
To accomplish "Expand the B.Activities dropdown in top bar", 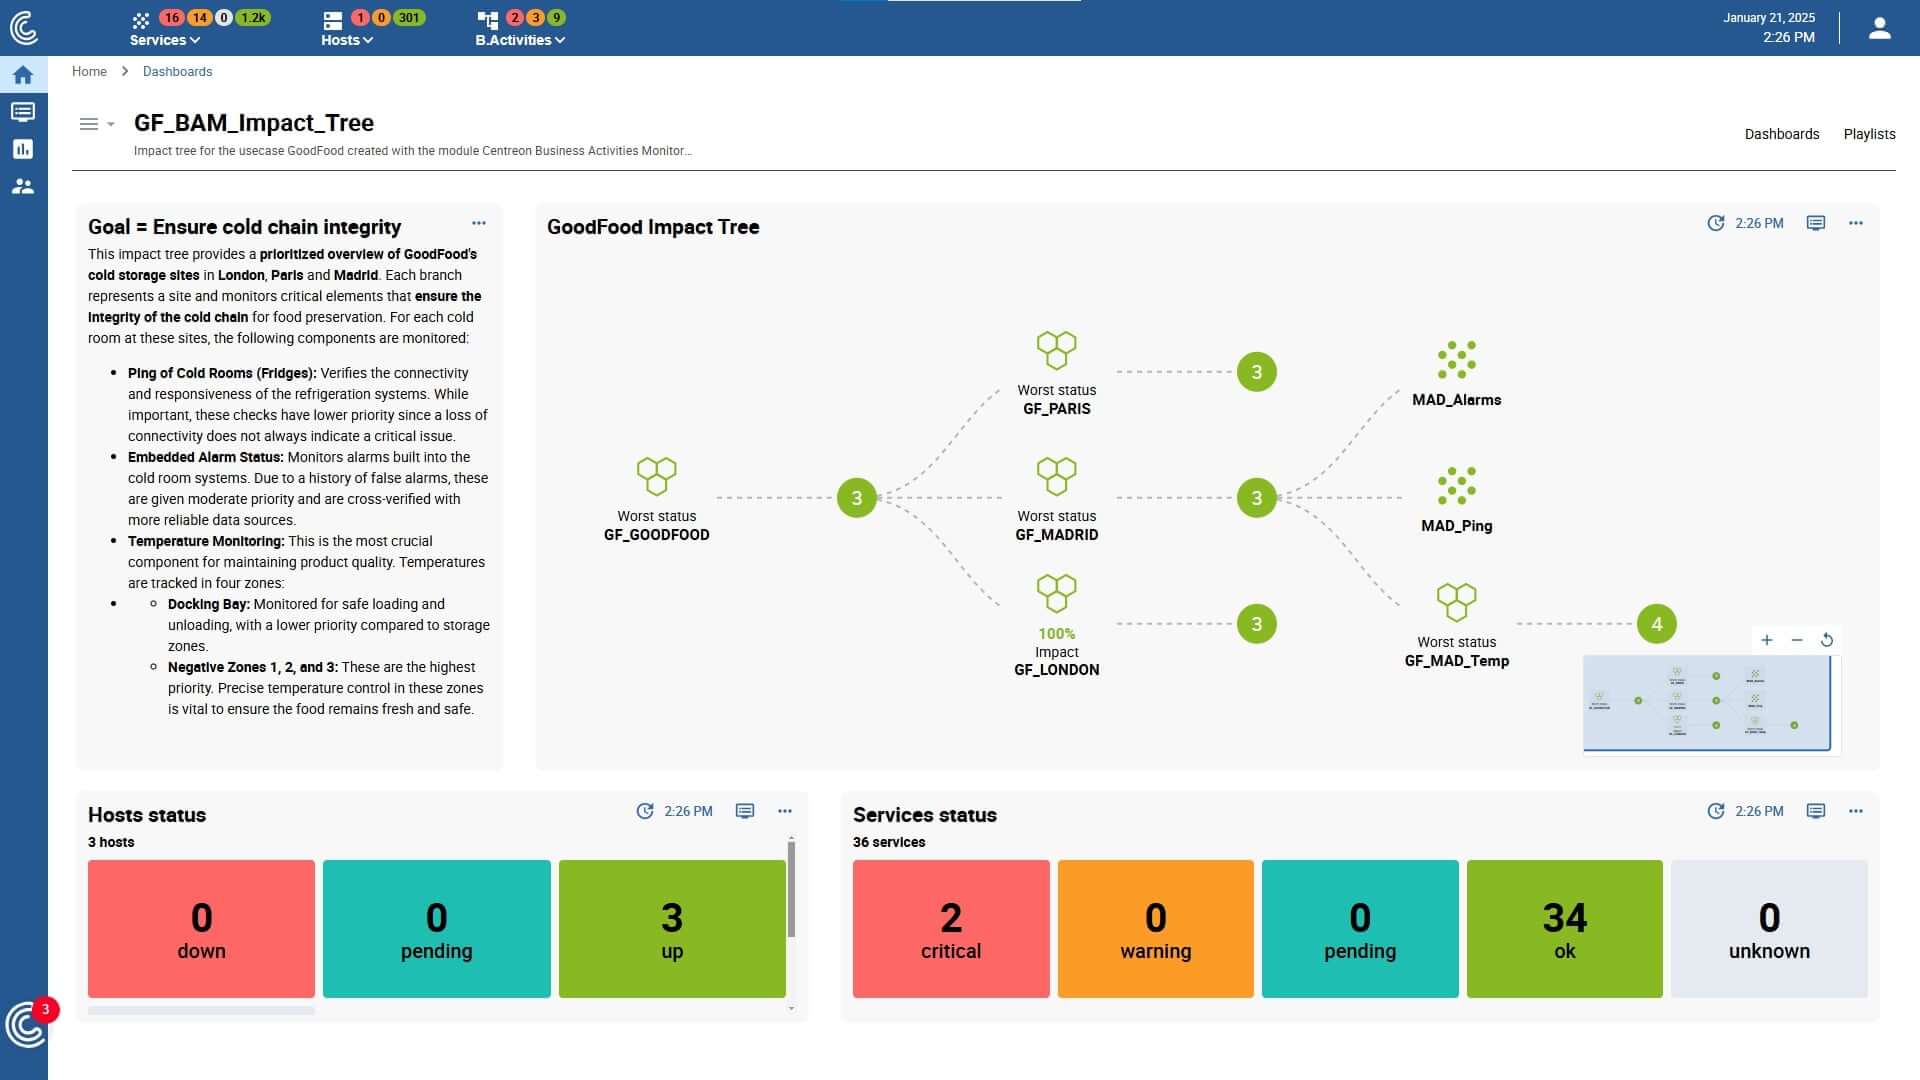I will coord(520,40).
